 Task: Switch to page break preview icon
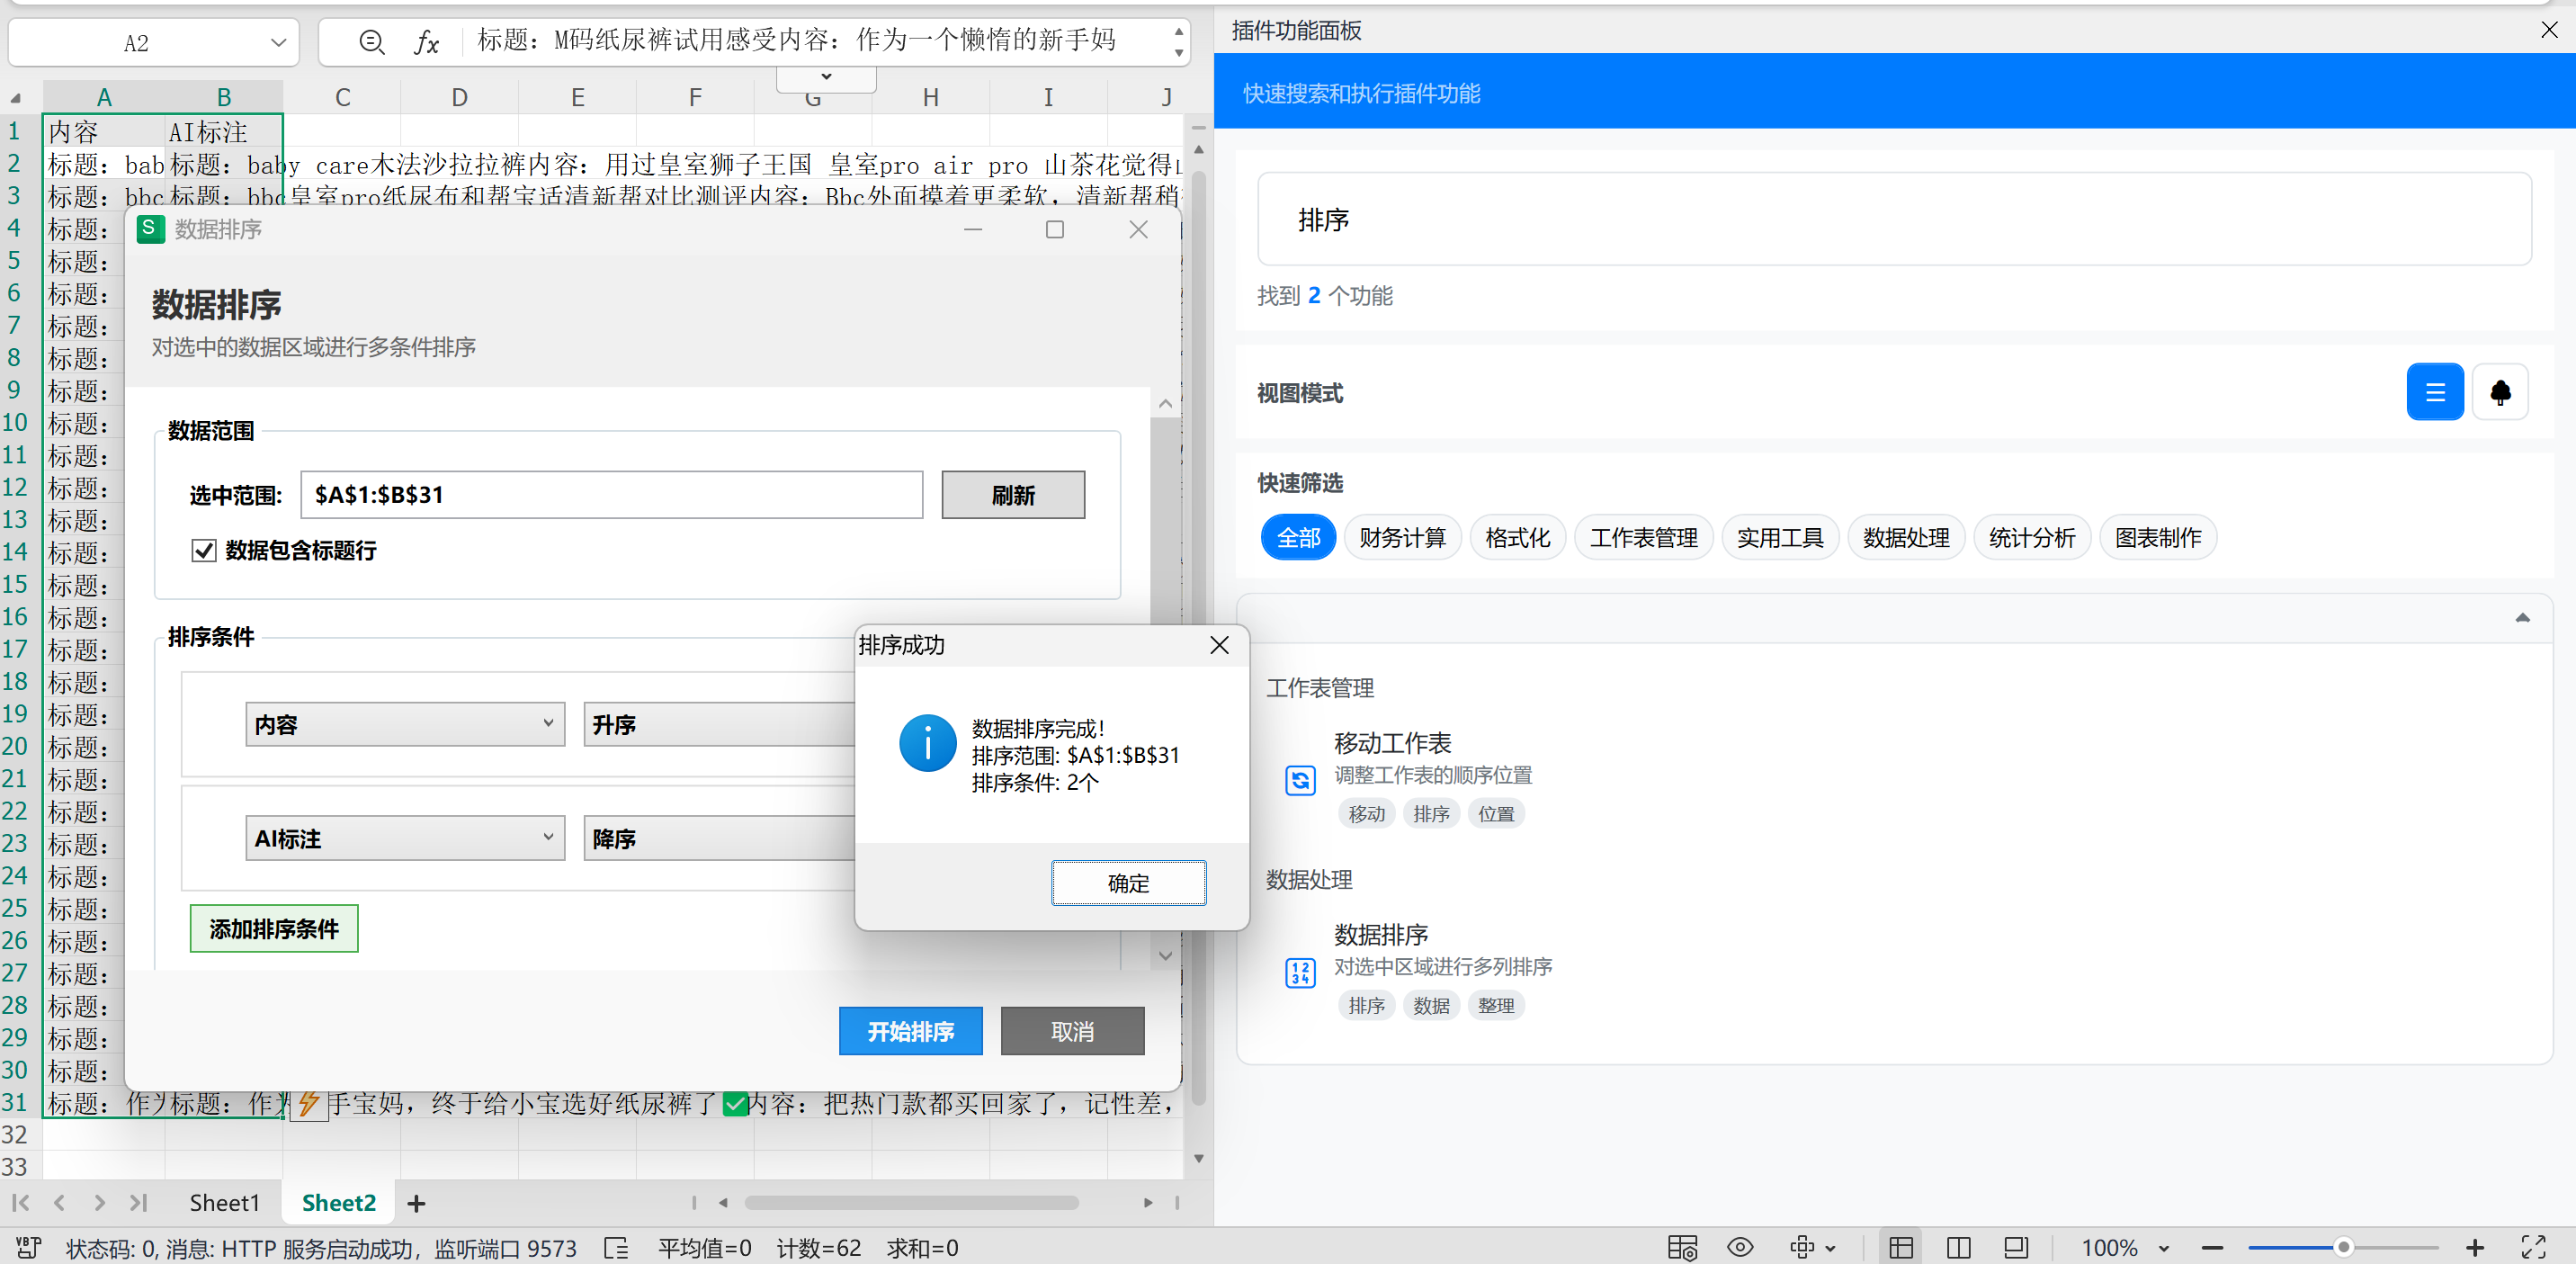pos(1958,1247)
